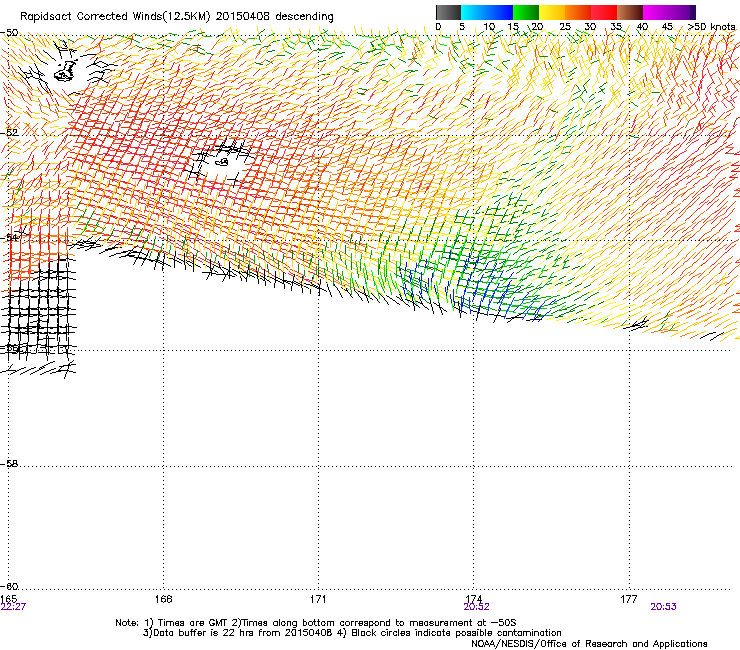The height and width of the screenshot is (650, 740).
Task: Click the red 30-35 knots legend color
Action: pyautogui.click(x=604, y=12)
